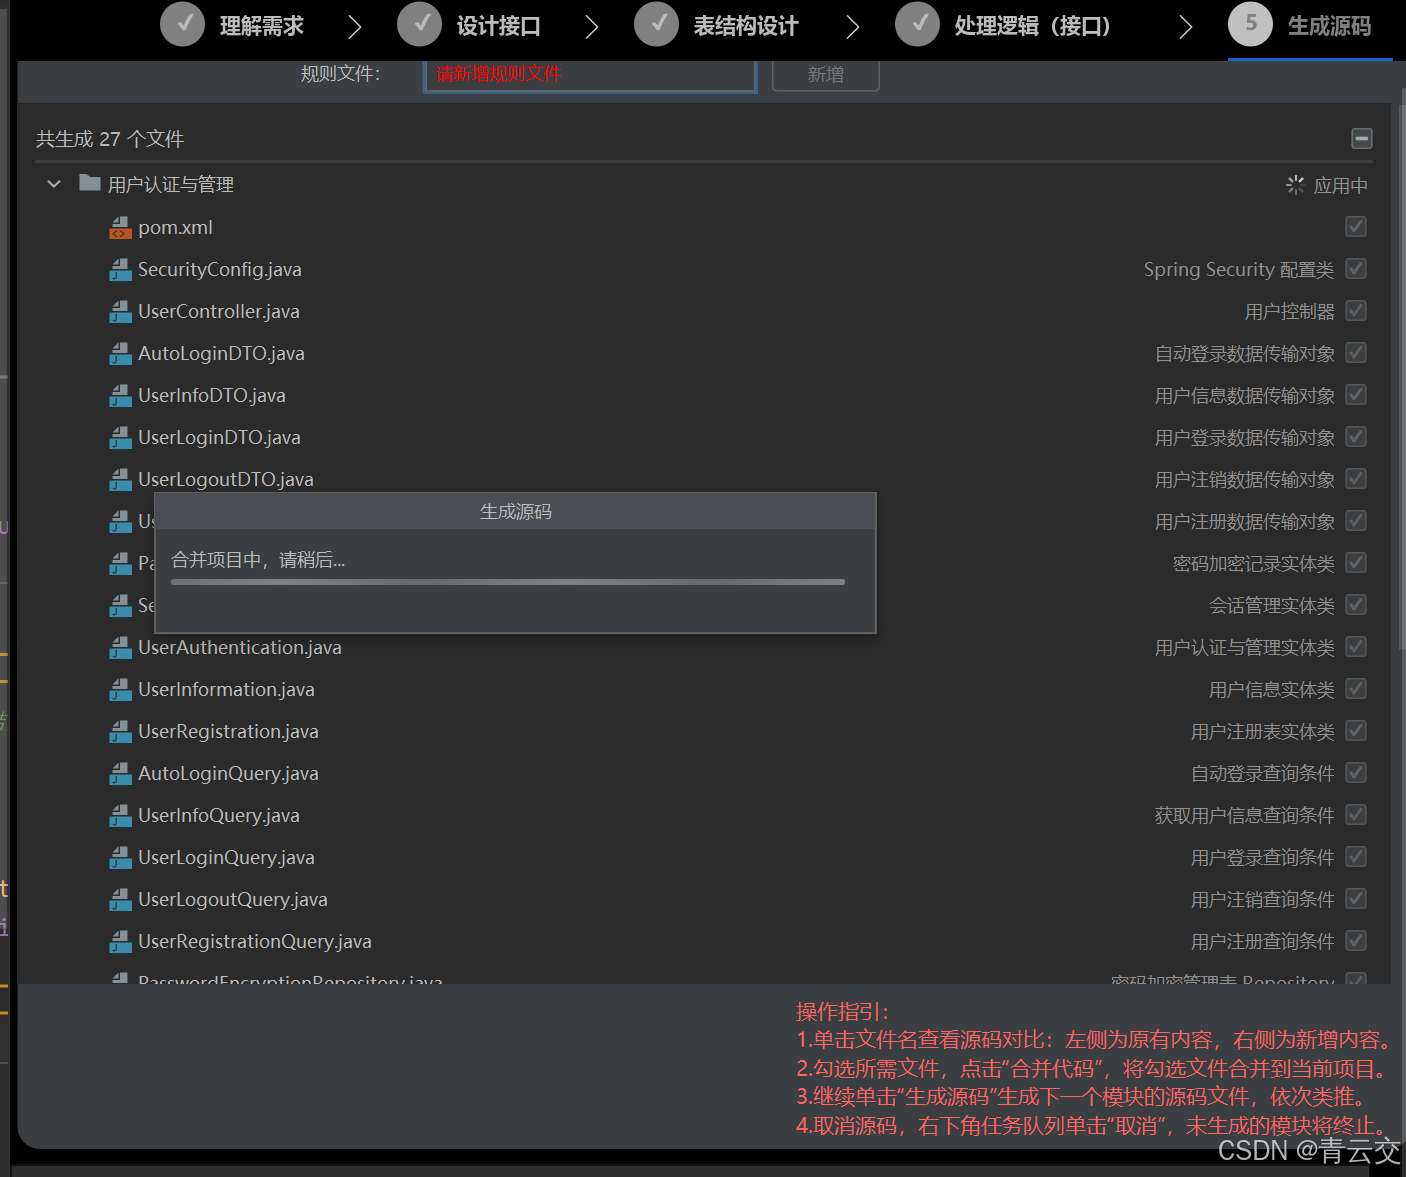
Task: Click the 新增 button
Action: click(x=826, y=75)
